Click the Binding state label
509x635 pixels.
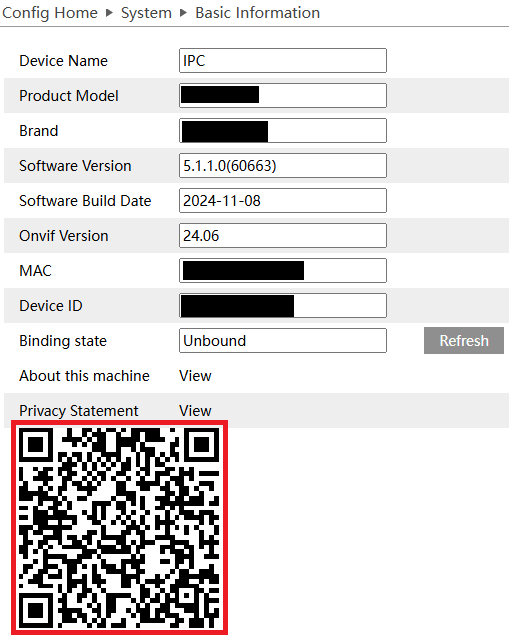tap(63, 341)
